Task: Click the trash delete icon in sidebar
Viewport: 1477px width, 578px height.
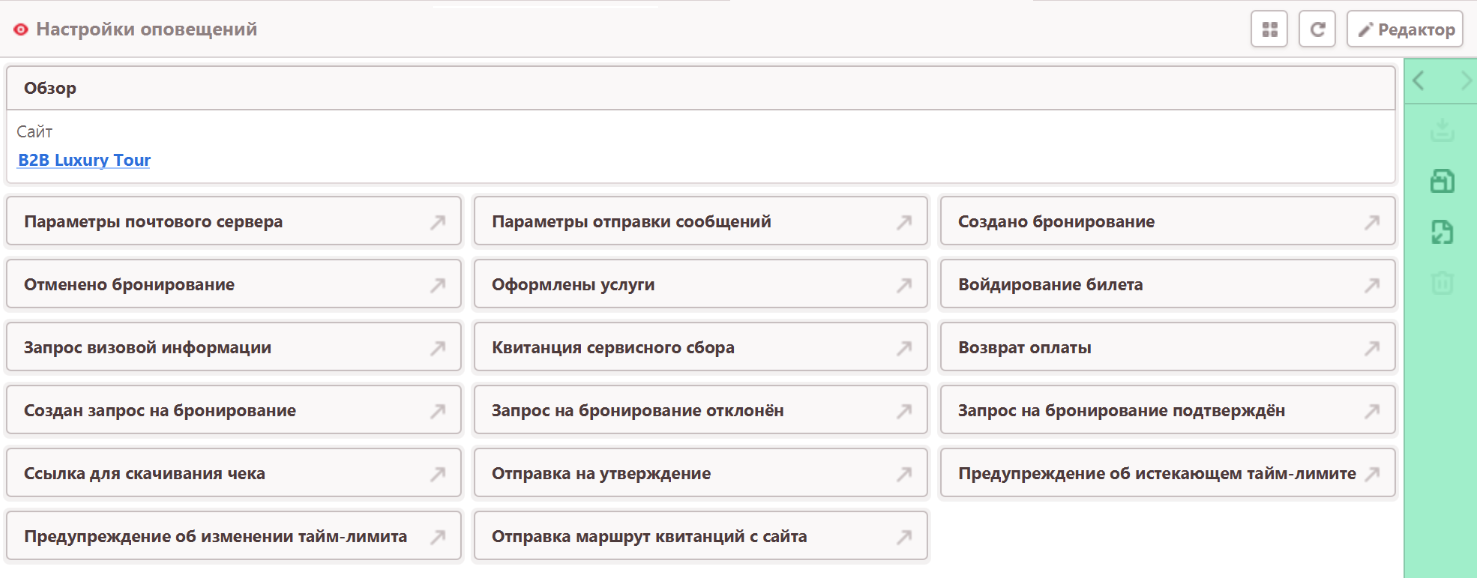Action: tap(1441, 283)
